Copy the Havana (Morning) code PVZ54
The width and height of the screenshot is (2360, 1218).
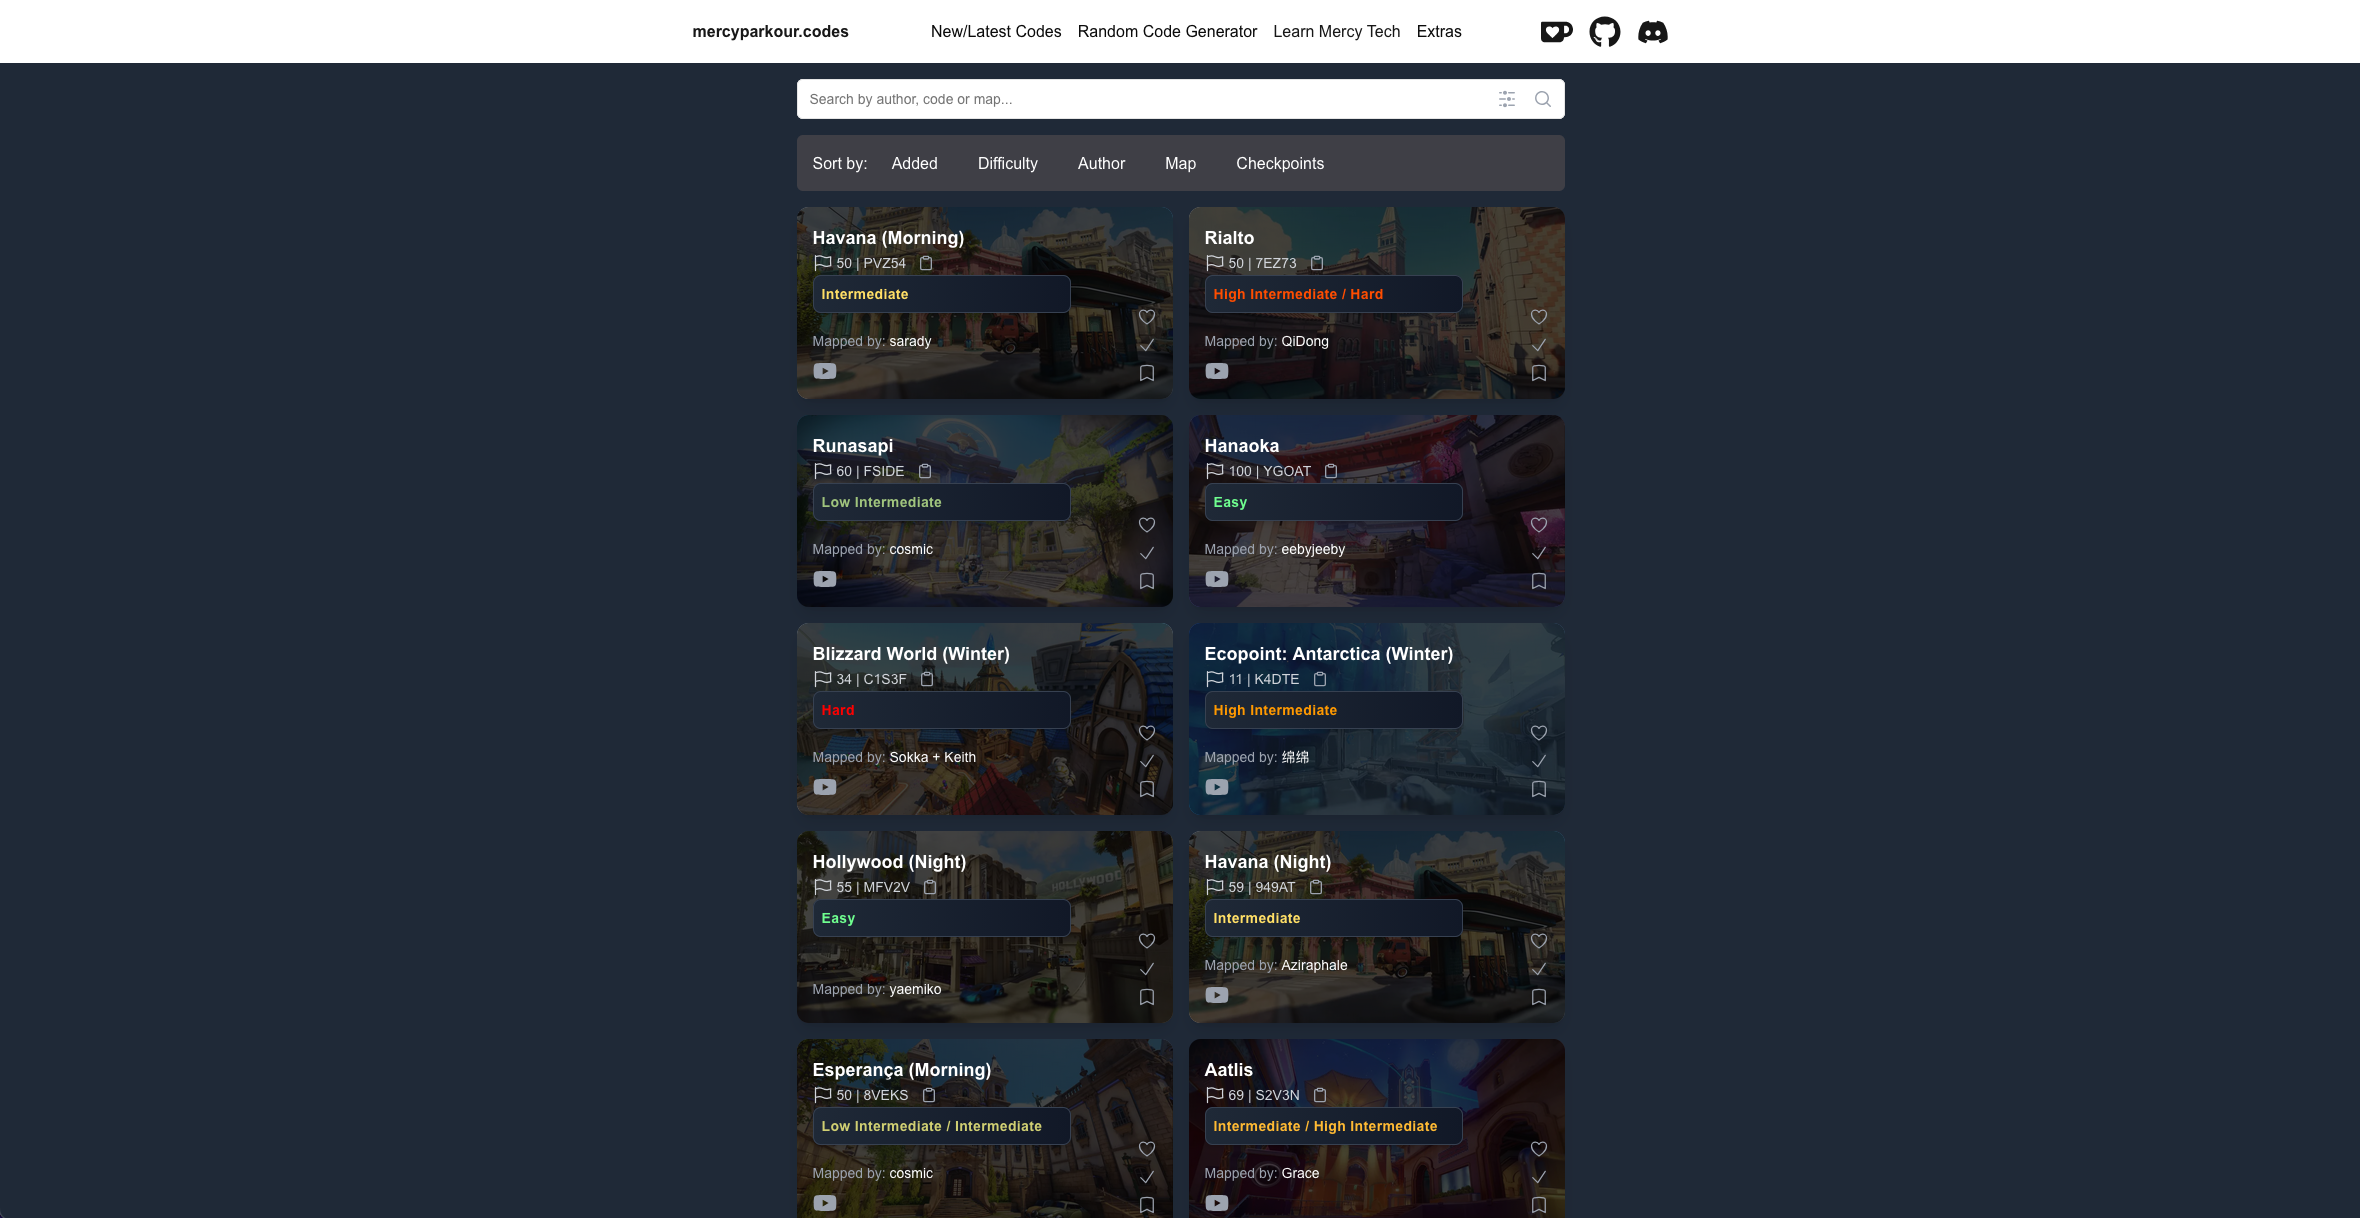click(x=926, y=263)
